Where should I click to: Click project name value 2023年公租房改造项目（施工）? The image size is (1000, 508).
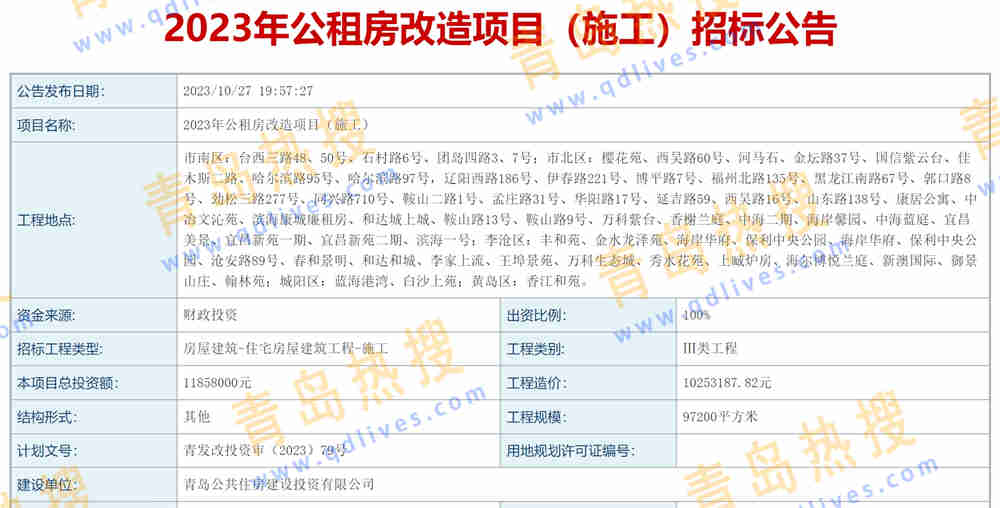pyautogui.click(x=276, y=125)
